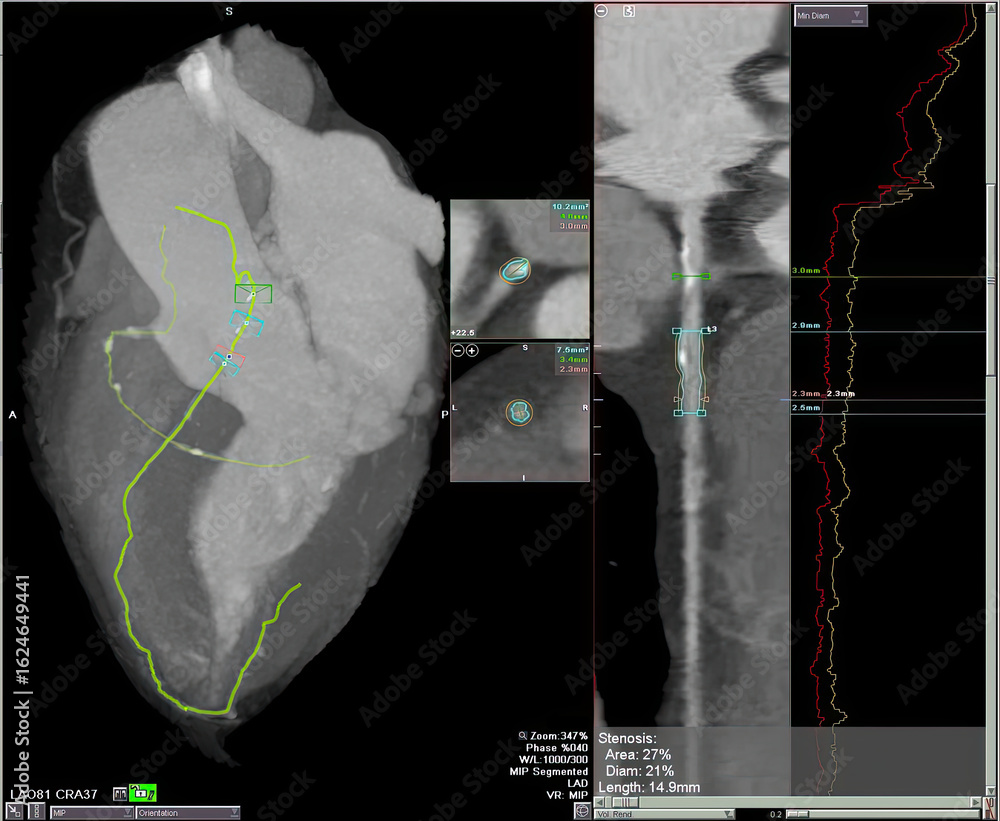
Task: Click the down arrow of the vertical scrollbar on the right
Action: click(x=990, y=791)
